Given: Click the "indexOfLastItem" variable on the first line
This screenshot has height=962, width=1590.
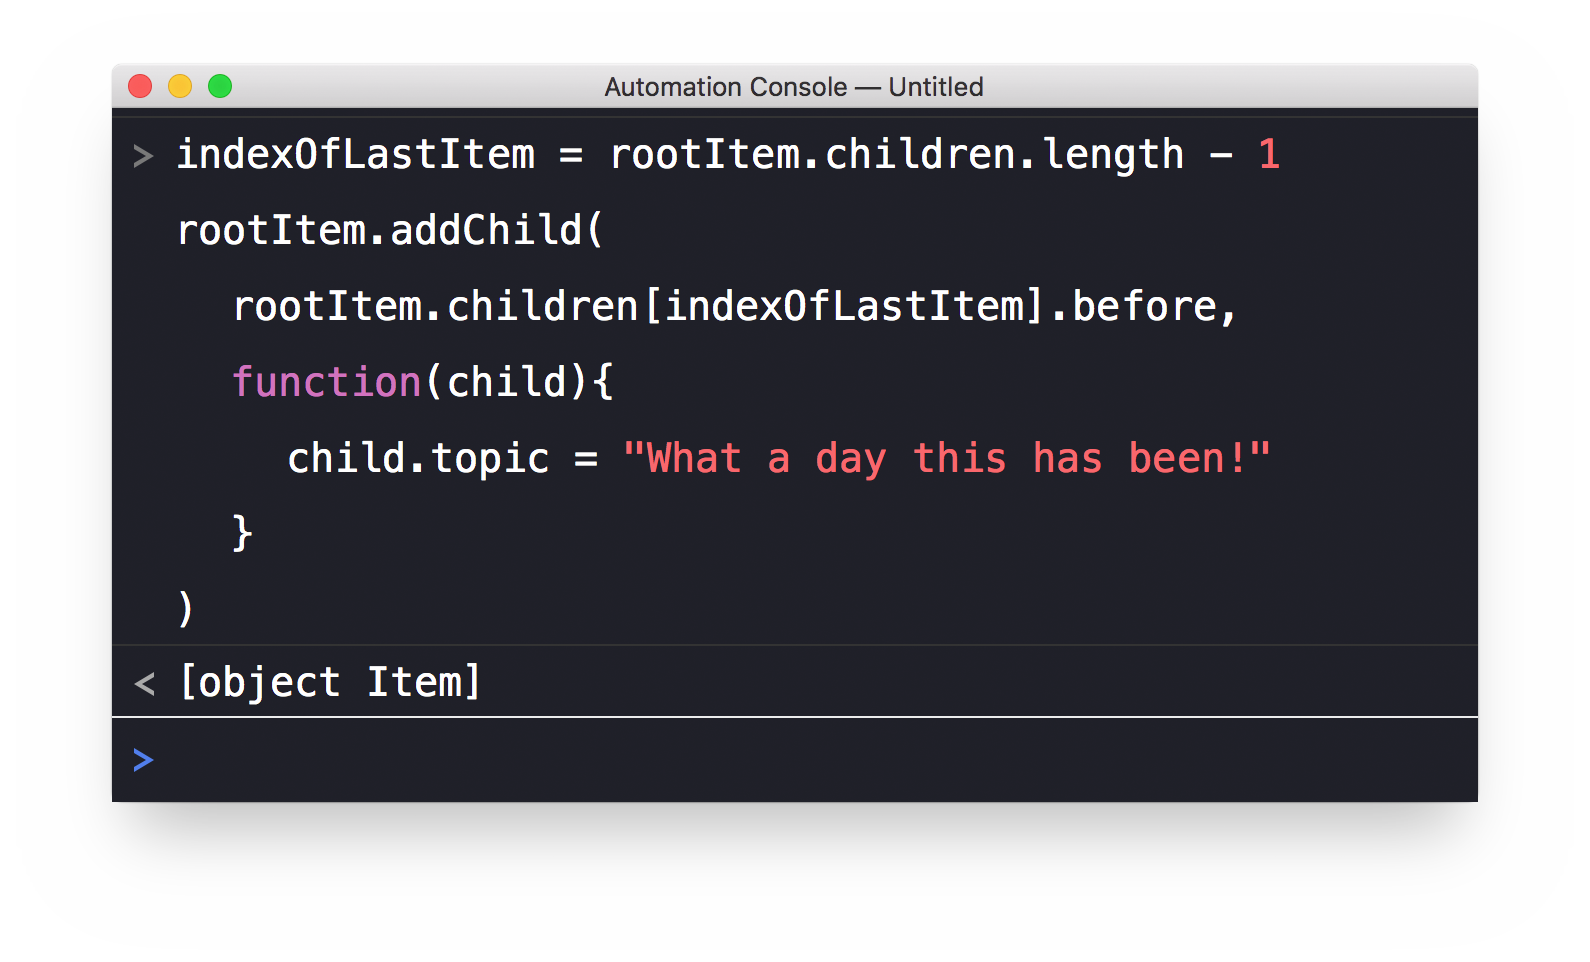Looking at the screenshot, I should pos(356,154).
